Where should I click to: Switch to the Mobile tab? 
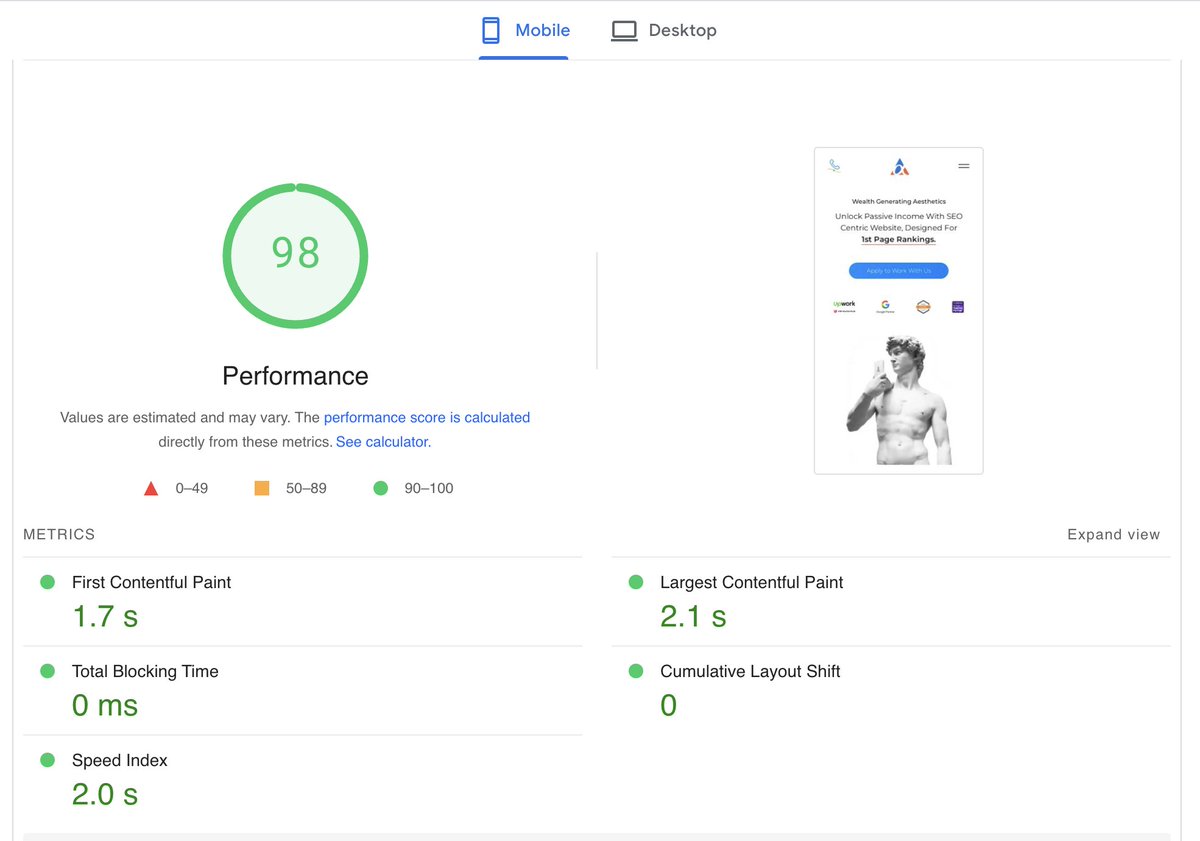point(524,31)
